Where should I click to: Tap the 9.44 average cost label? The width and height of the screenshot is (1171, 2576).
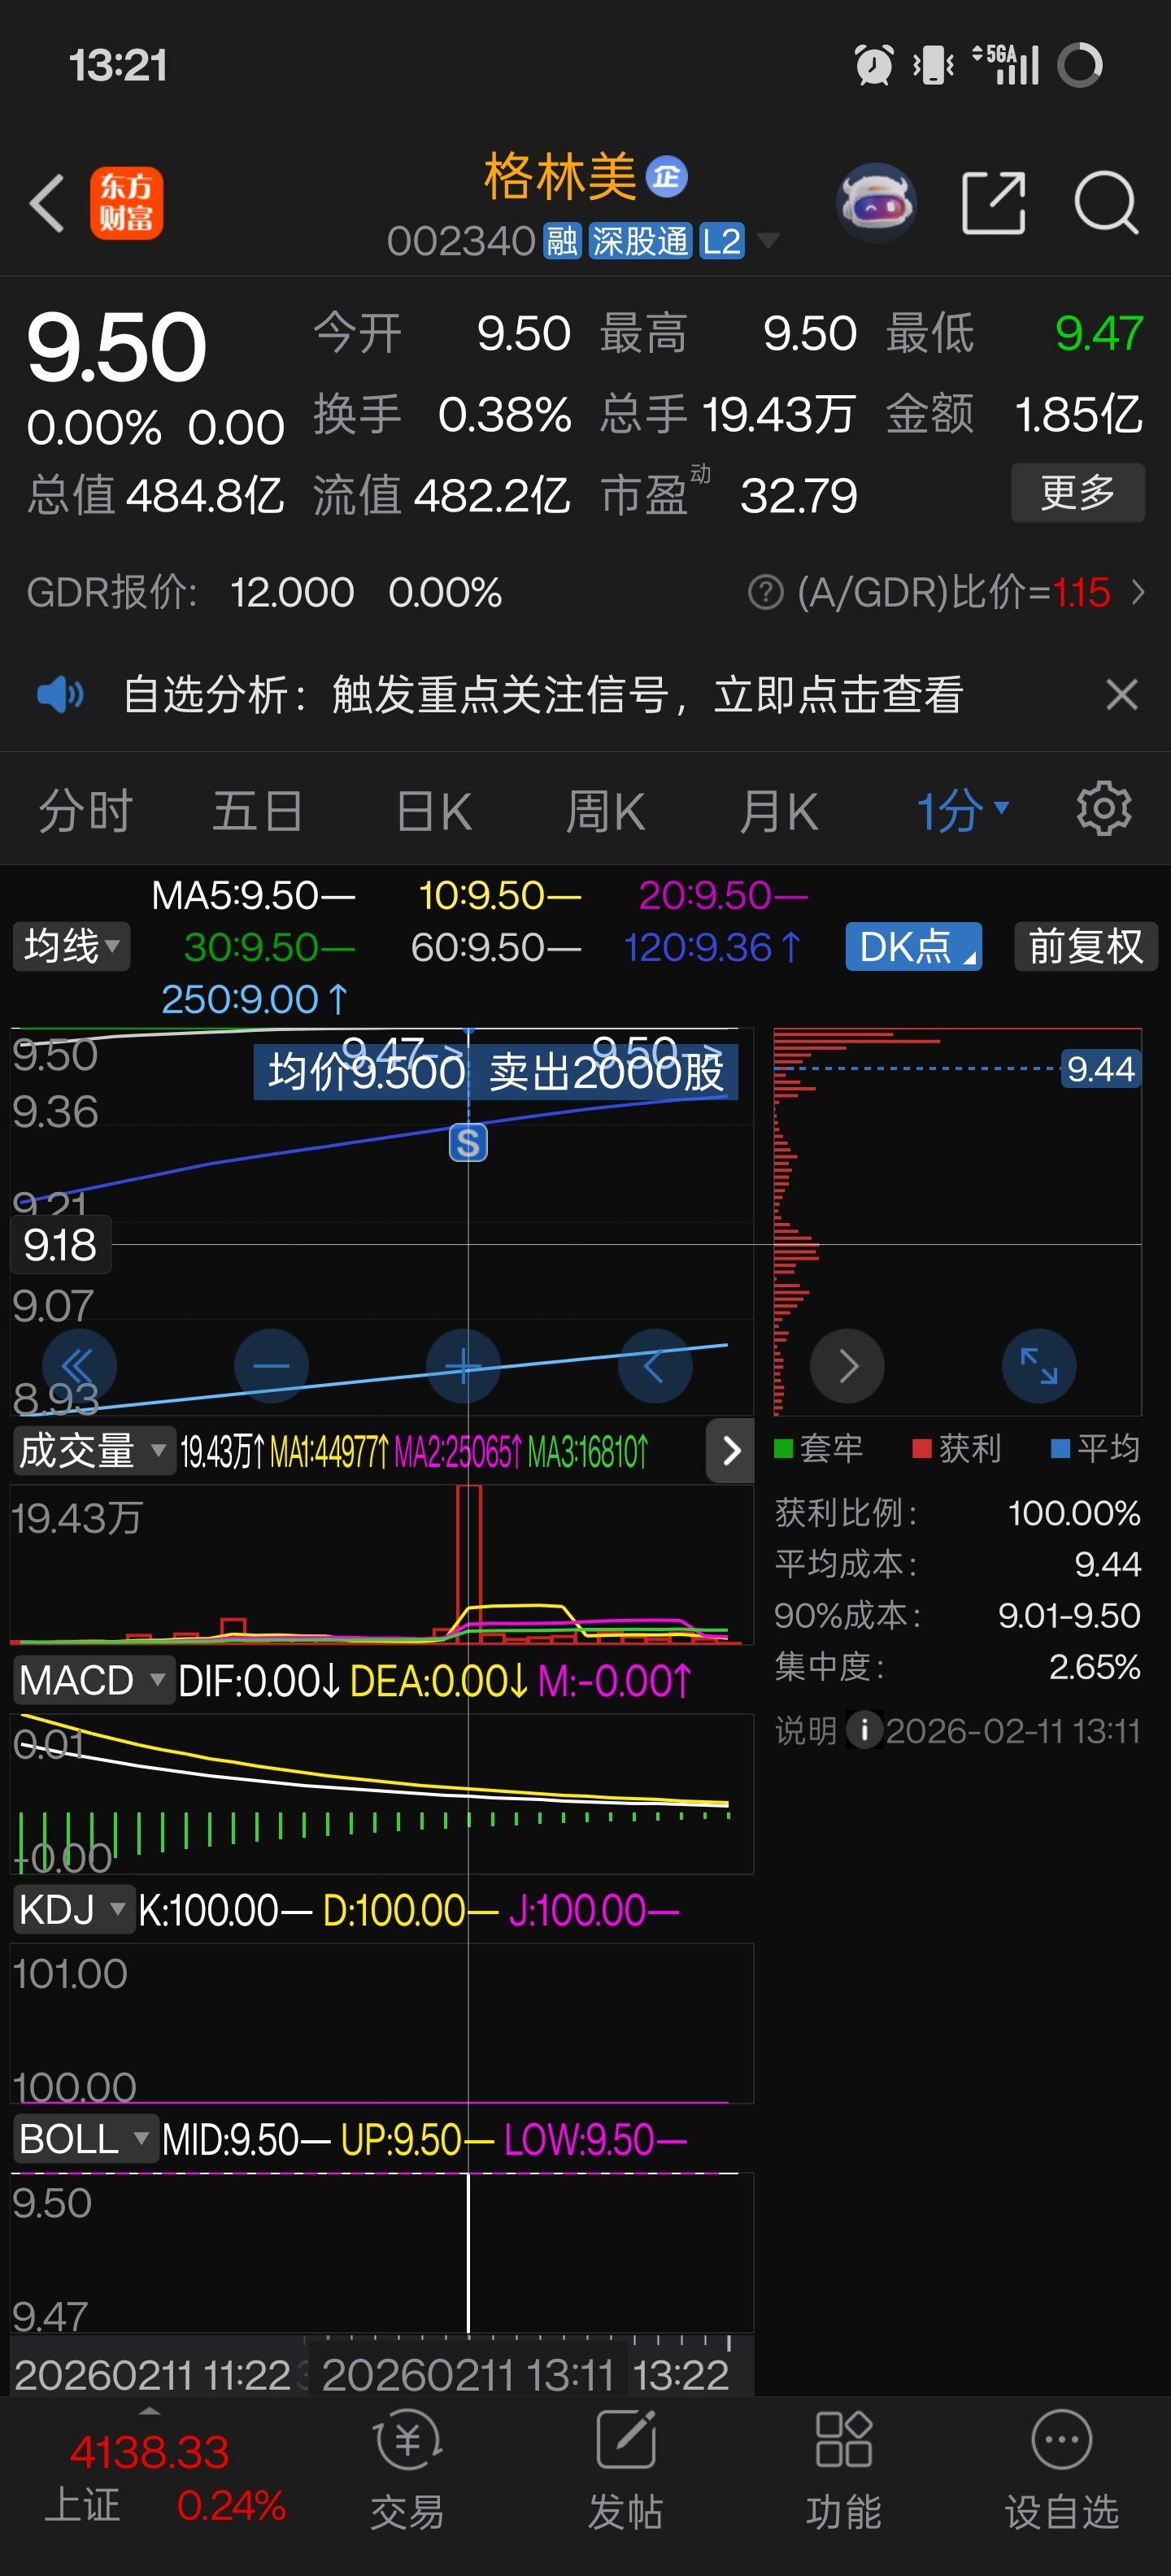tap(1100, 1068)
